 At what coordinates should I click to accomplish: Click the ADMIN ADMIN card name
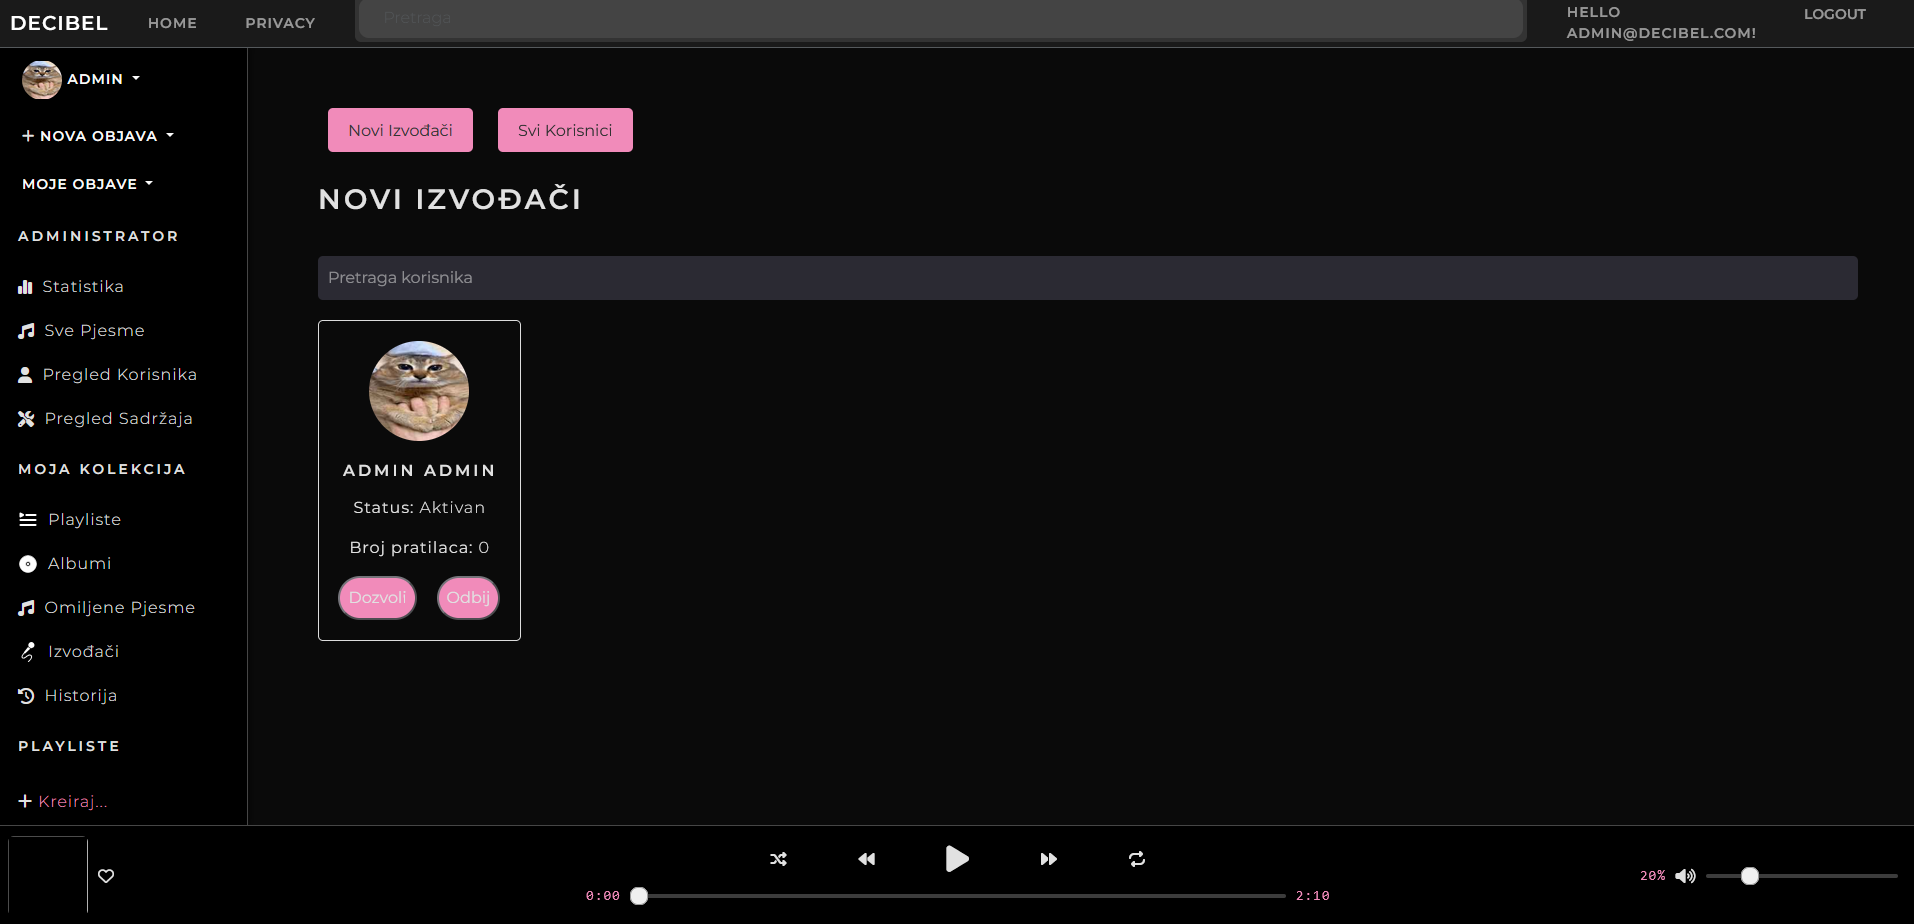pyautogui.click(x=419, y=470)
